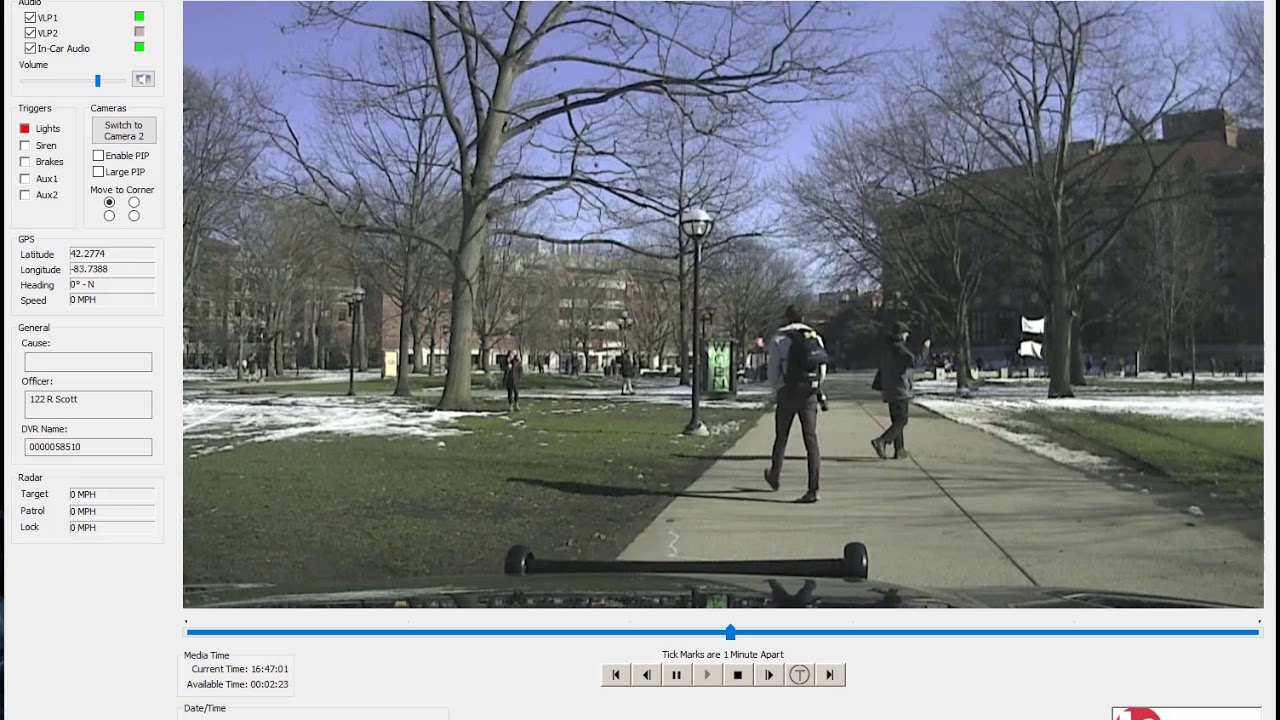Stop the video playback
Image resolution: width=1280 pixels, height=720 pixels.
pos(738,675)
